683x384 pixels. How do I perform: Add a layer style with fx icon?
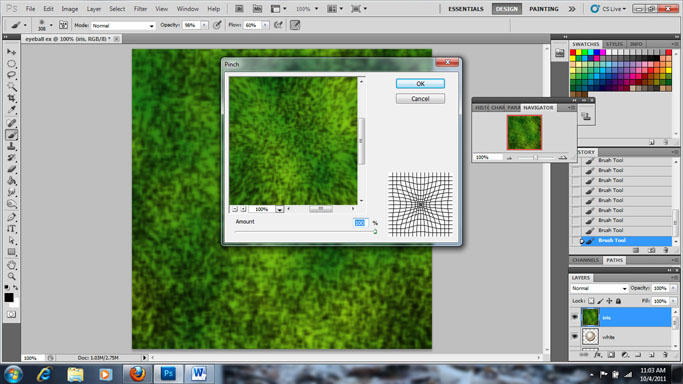(598, 355)
